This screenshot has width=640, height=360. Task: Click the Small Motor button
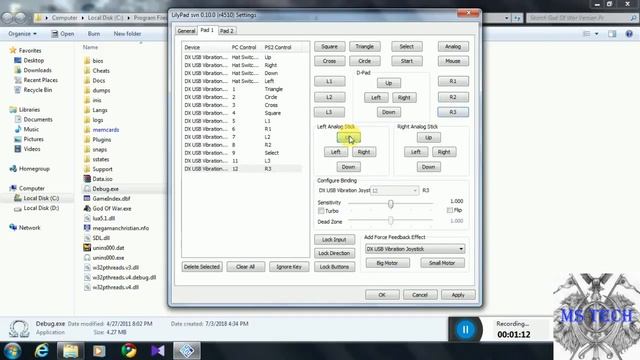(x=442, y=263)
